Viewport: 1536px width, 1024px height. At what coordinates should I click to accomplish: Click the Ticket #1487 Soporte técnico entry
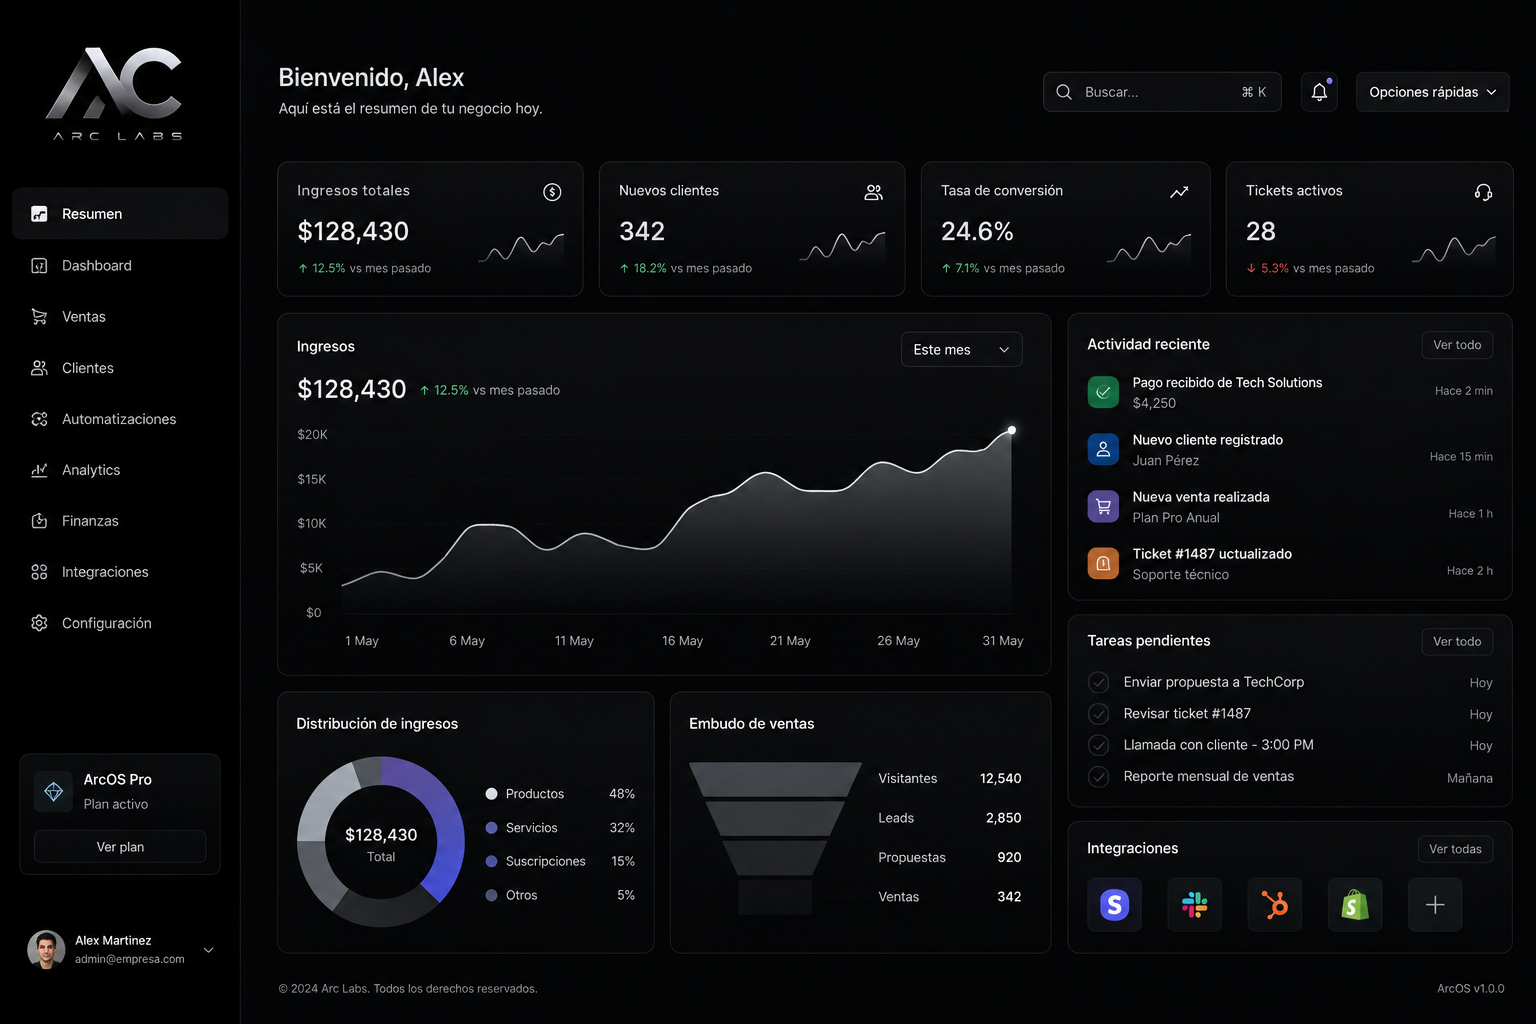[1290, 563]
